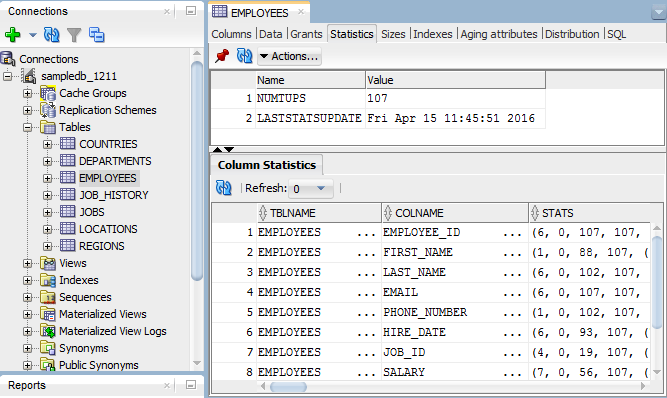Open the Distribution tab
This screenshot has width=667, height=398.
[x=572, y=34]
